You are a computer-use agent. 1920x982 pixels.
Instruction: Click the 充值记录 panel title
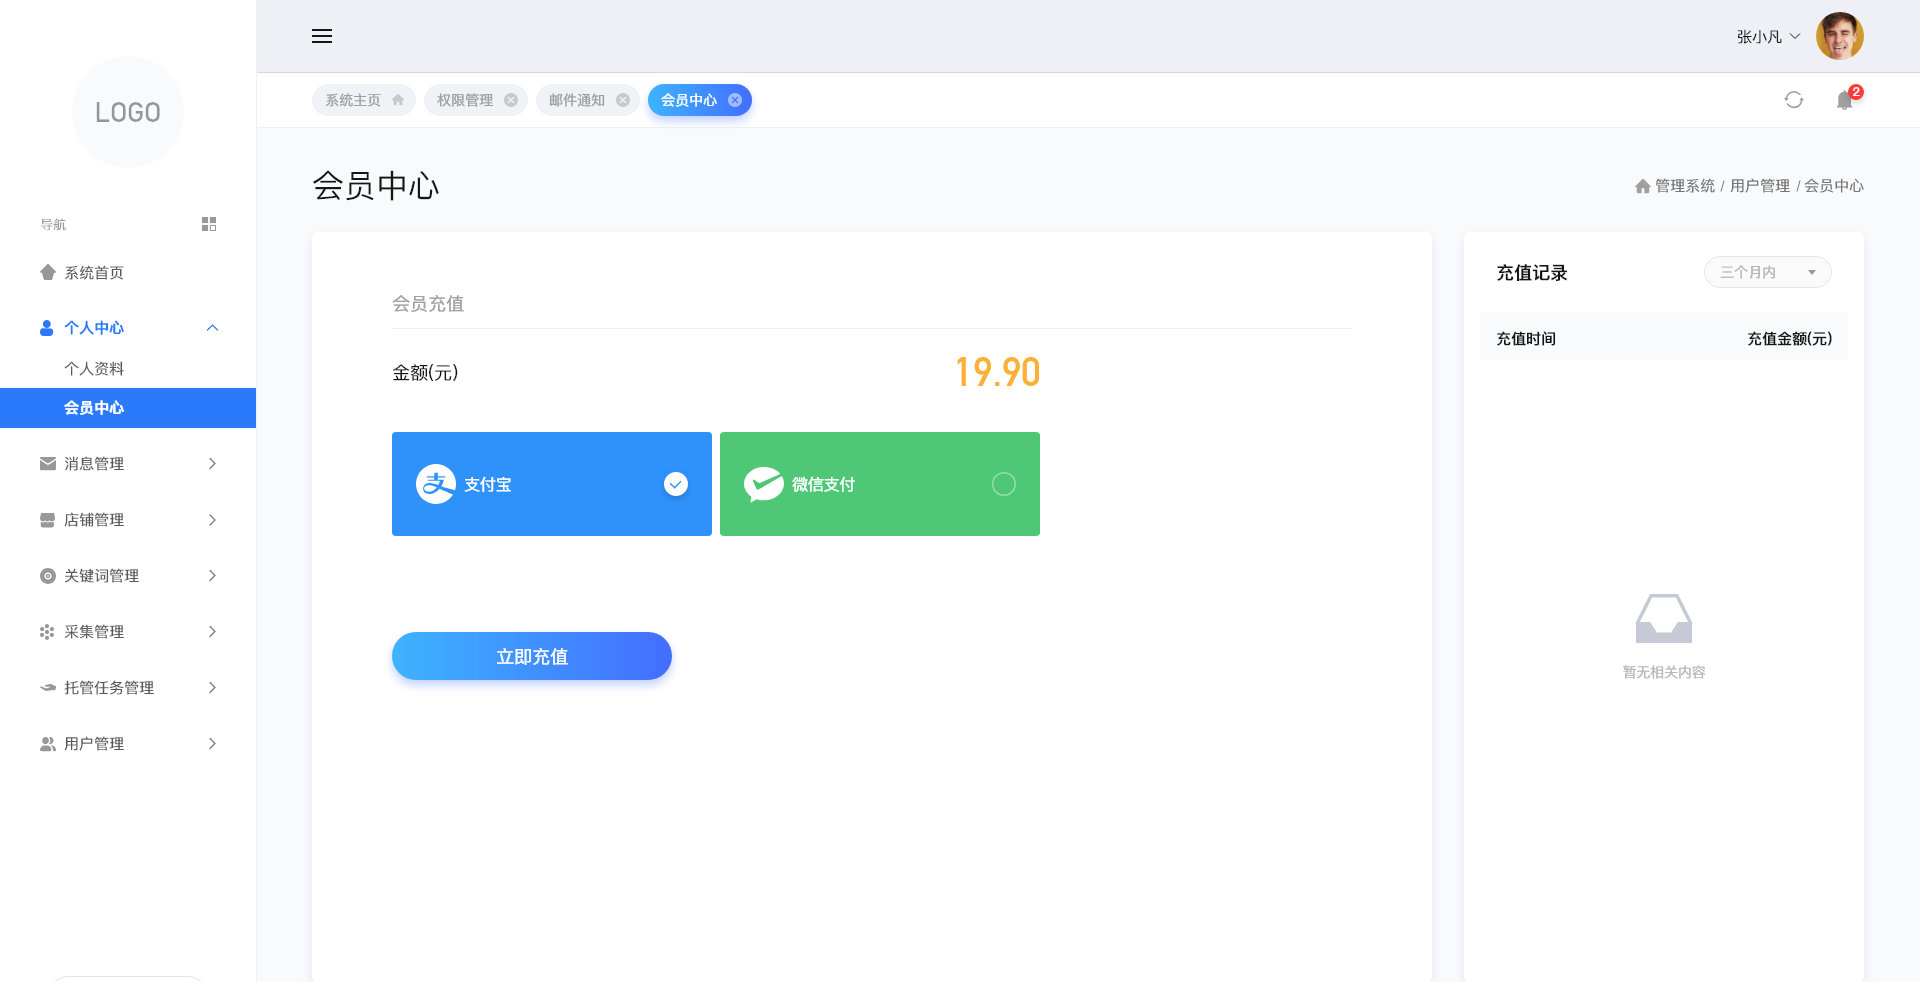pos(1532,273)
